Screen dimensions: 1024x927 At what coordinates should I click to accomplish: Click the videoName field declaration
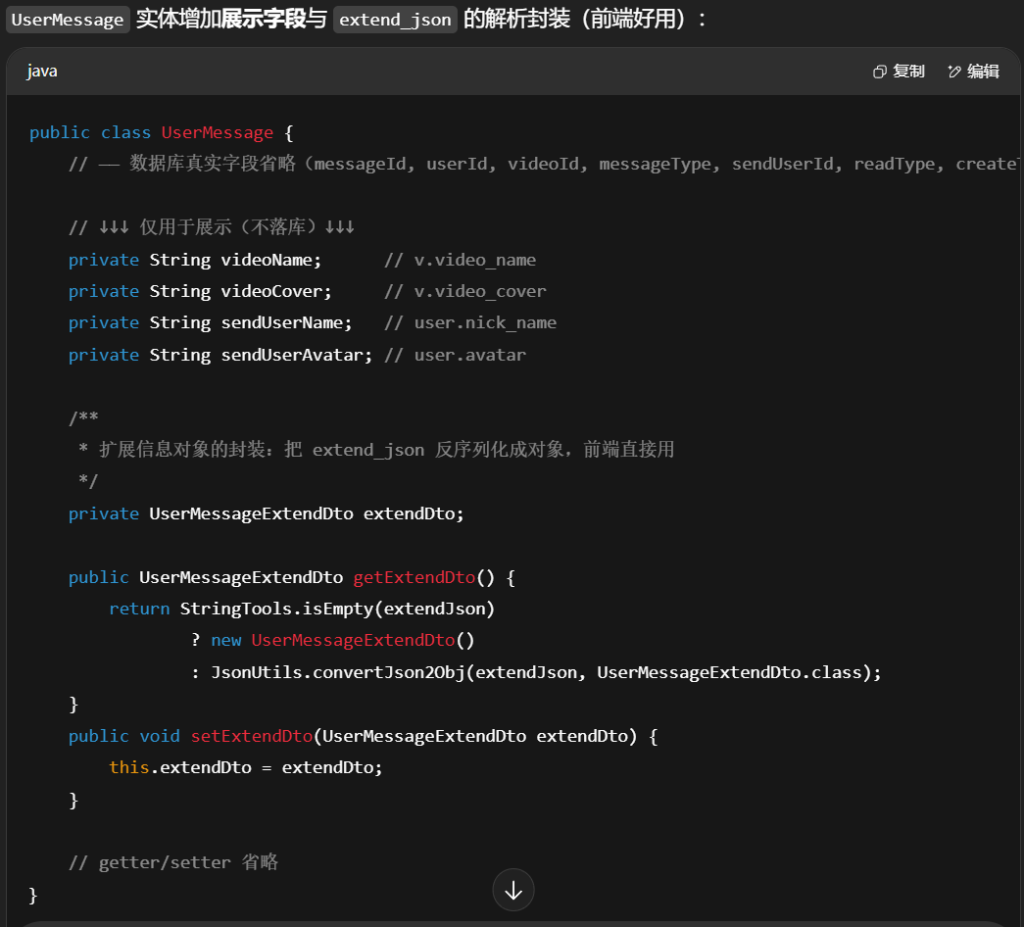pyautogui.click(x=271, y=260)
